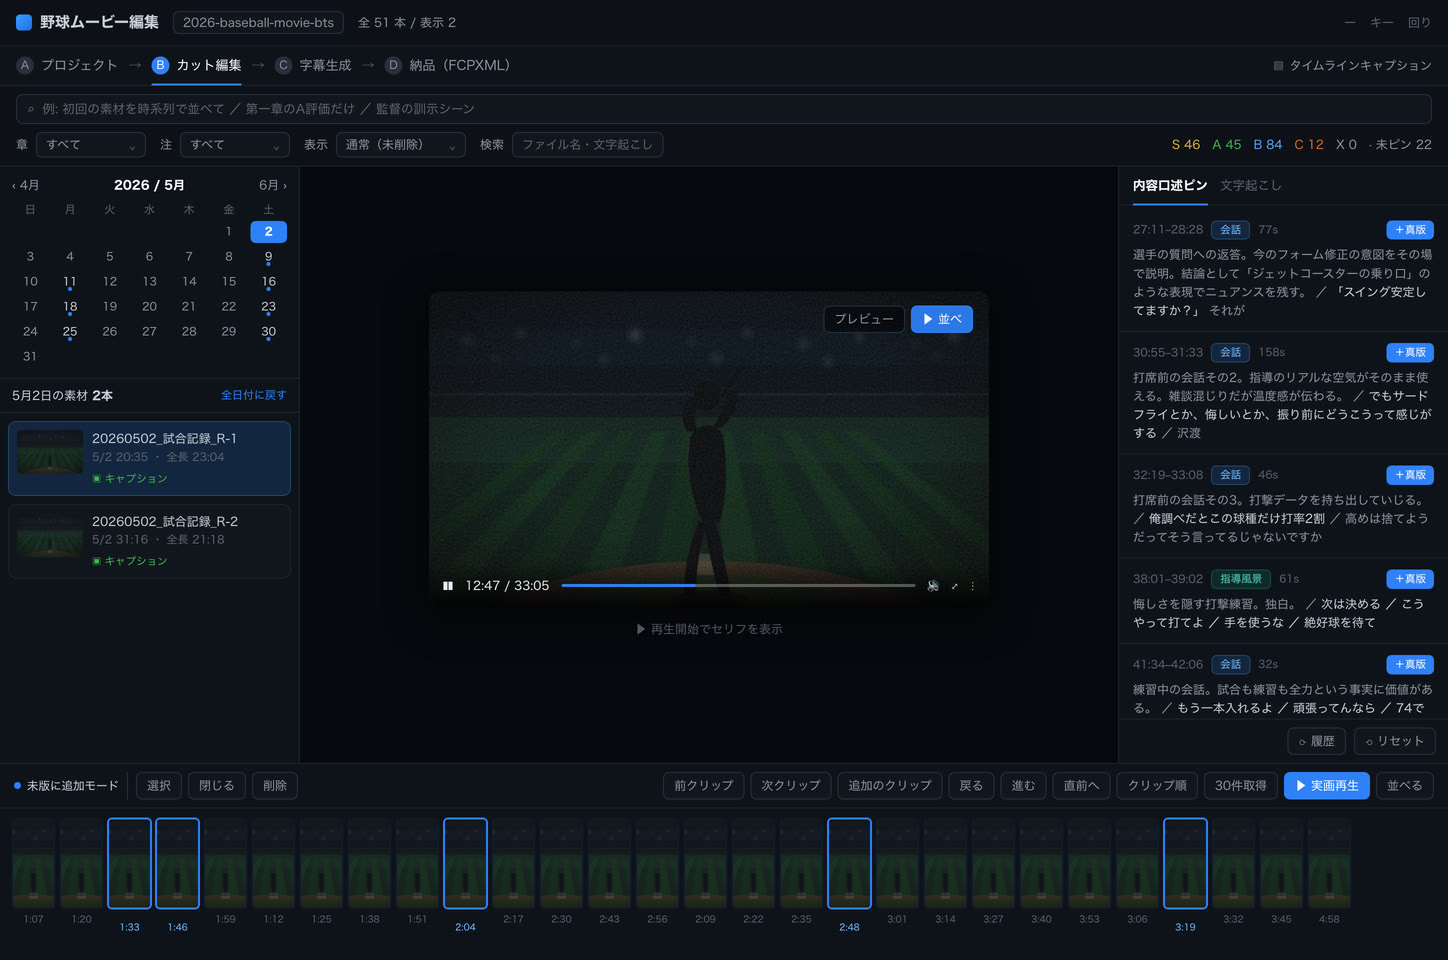Click the 削除 button
1448x960 pixels.
(275, 786)
